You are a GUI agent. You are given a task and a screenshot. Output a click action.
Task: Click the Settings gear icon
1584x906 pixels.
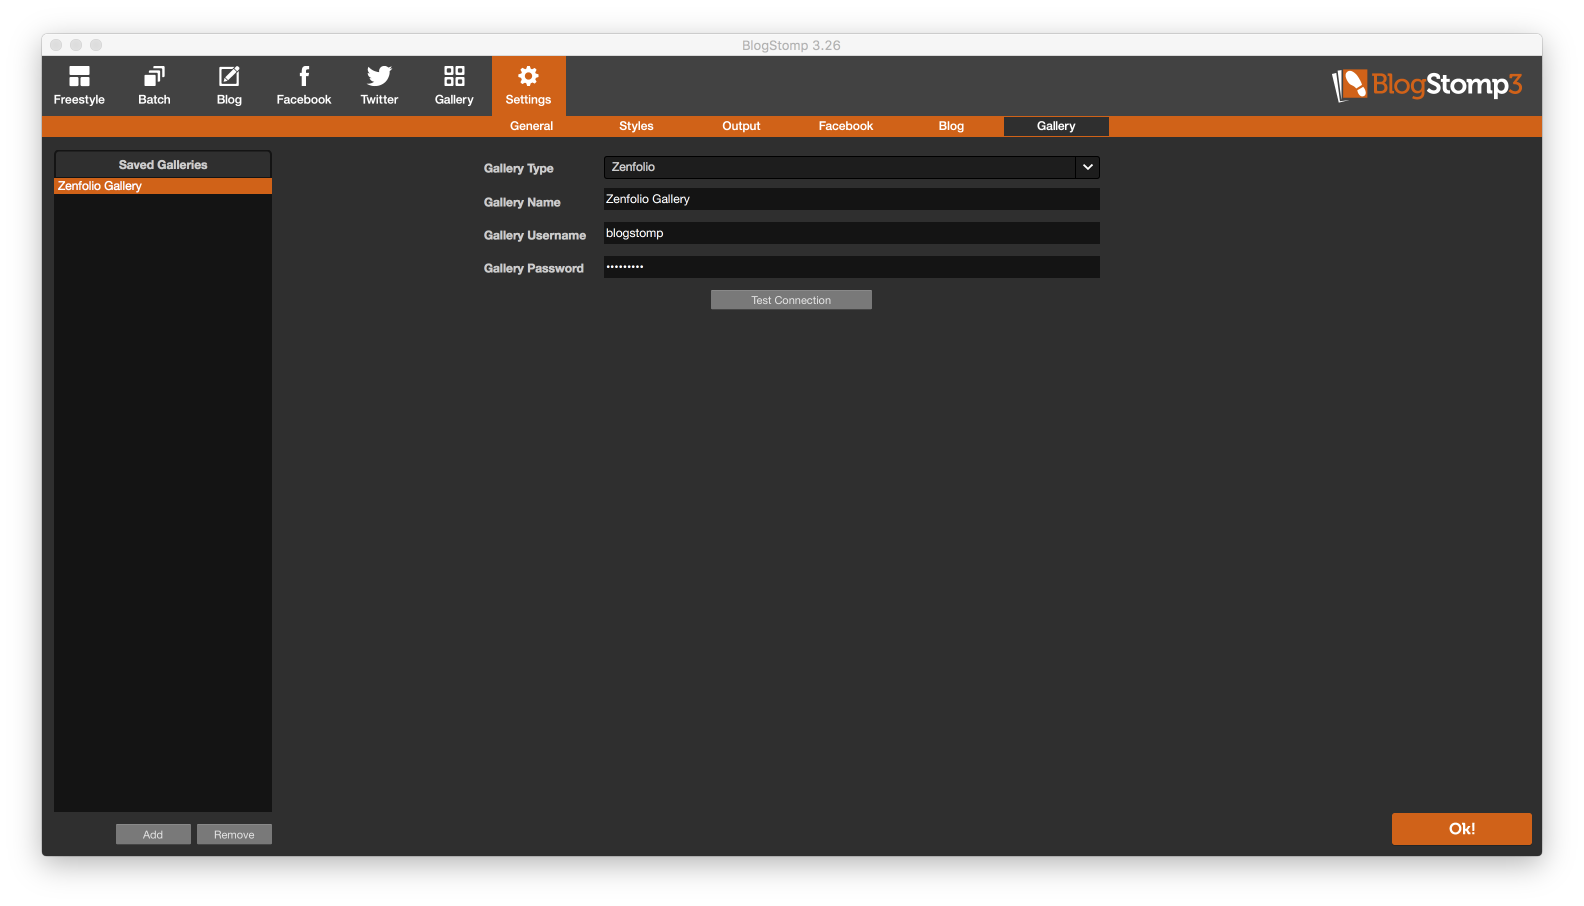pos(528,77)
